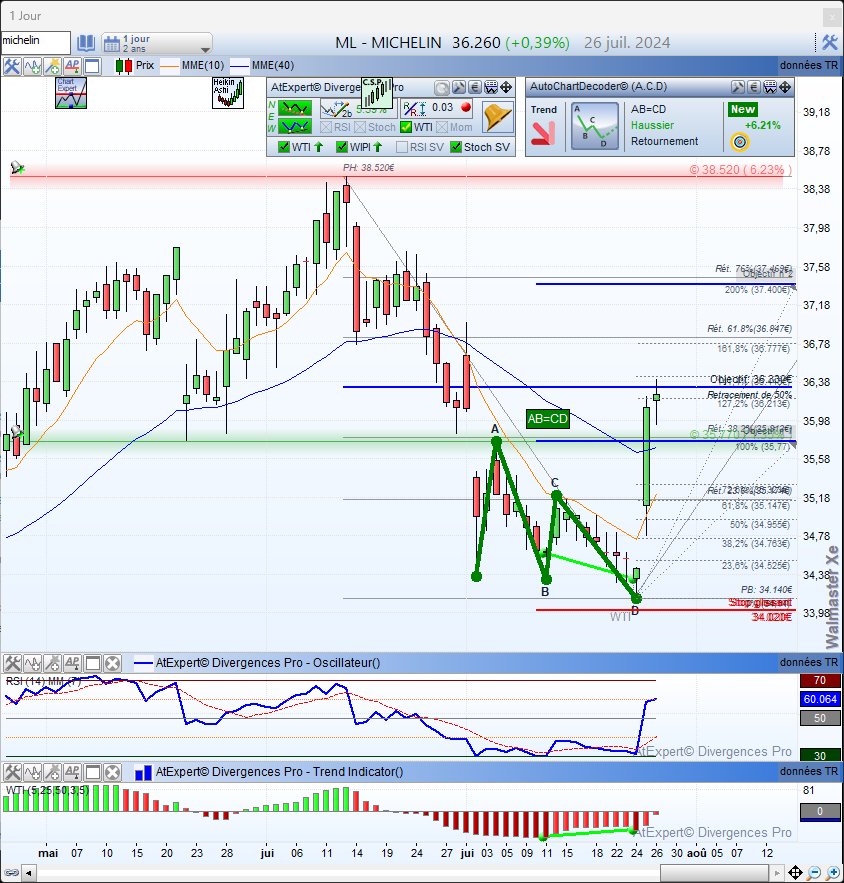The height and width of the screenshot is (883, 844).
Task: Click the euro icon in Divergences Pro header
Action: tap(475, 87)
